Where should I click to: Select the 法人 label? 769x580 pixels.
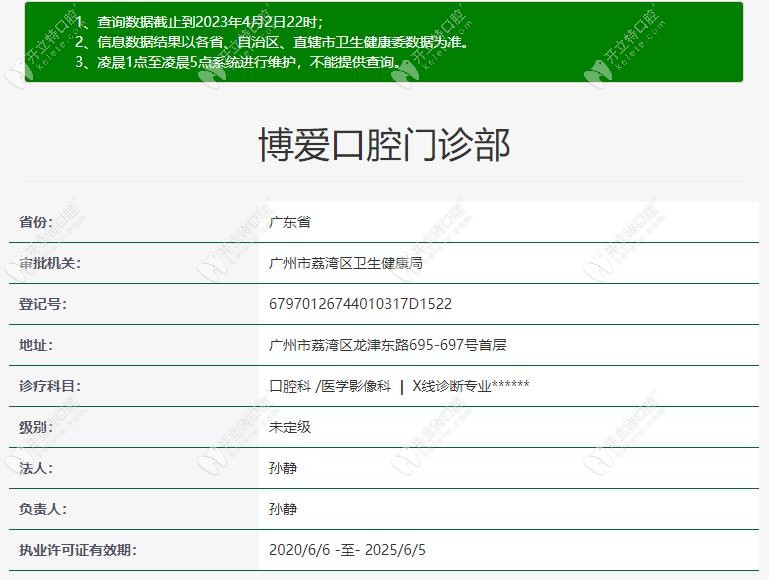coord(36,468)
